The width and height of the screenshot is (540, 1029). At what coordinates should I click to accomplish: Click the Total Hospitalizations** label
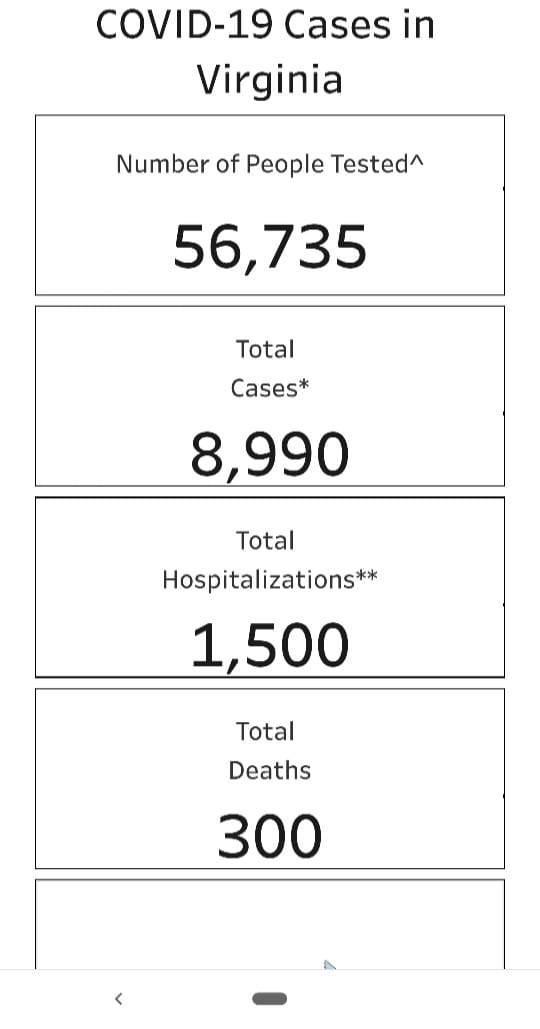(x=270, y=560)
